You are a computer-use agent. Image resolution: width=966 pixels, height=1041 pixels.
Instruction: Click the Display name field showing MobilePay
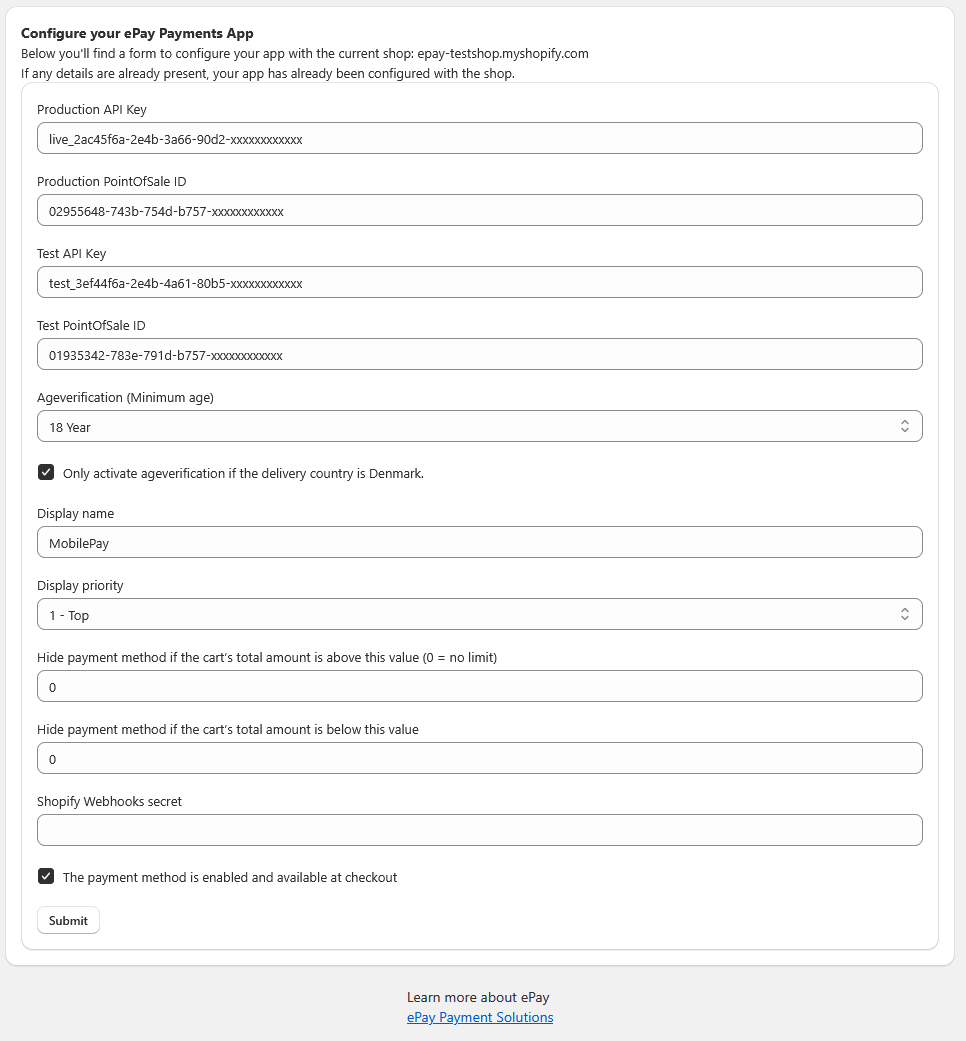[480, 542]
